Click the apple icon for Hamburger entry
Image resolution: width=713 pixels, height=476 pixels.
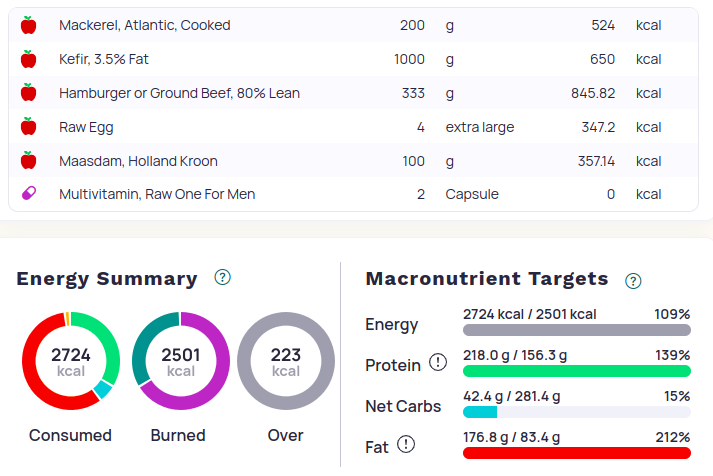(x=28, y=93)
